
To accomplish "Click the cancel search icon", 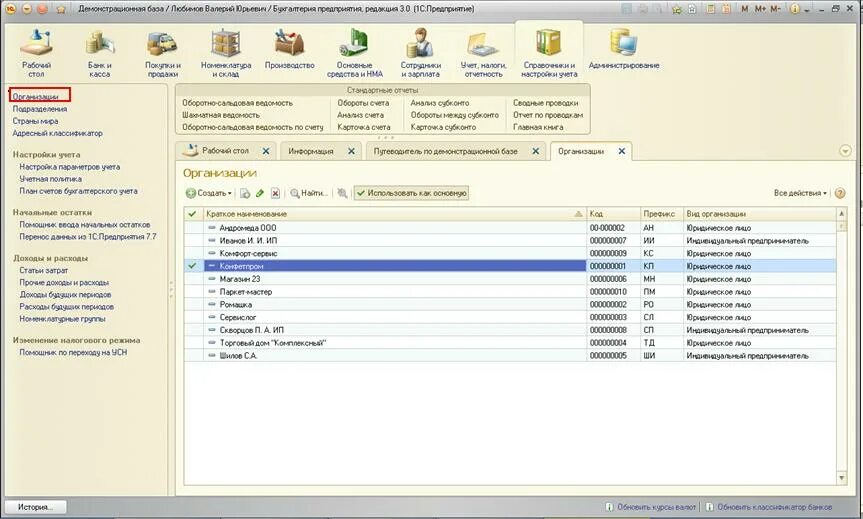I will (x=342, y=193).
